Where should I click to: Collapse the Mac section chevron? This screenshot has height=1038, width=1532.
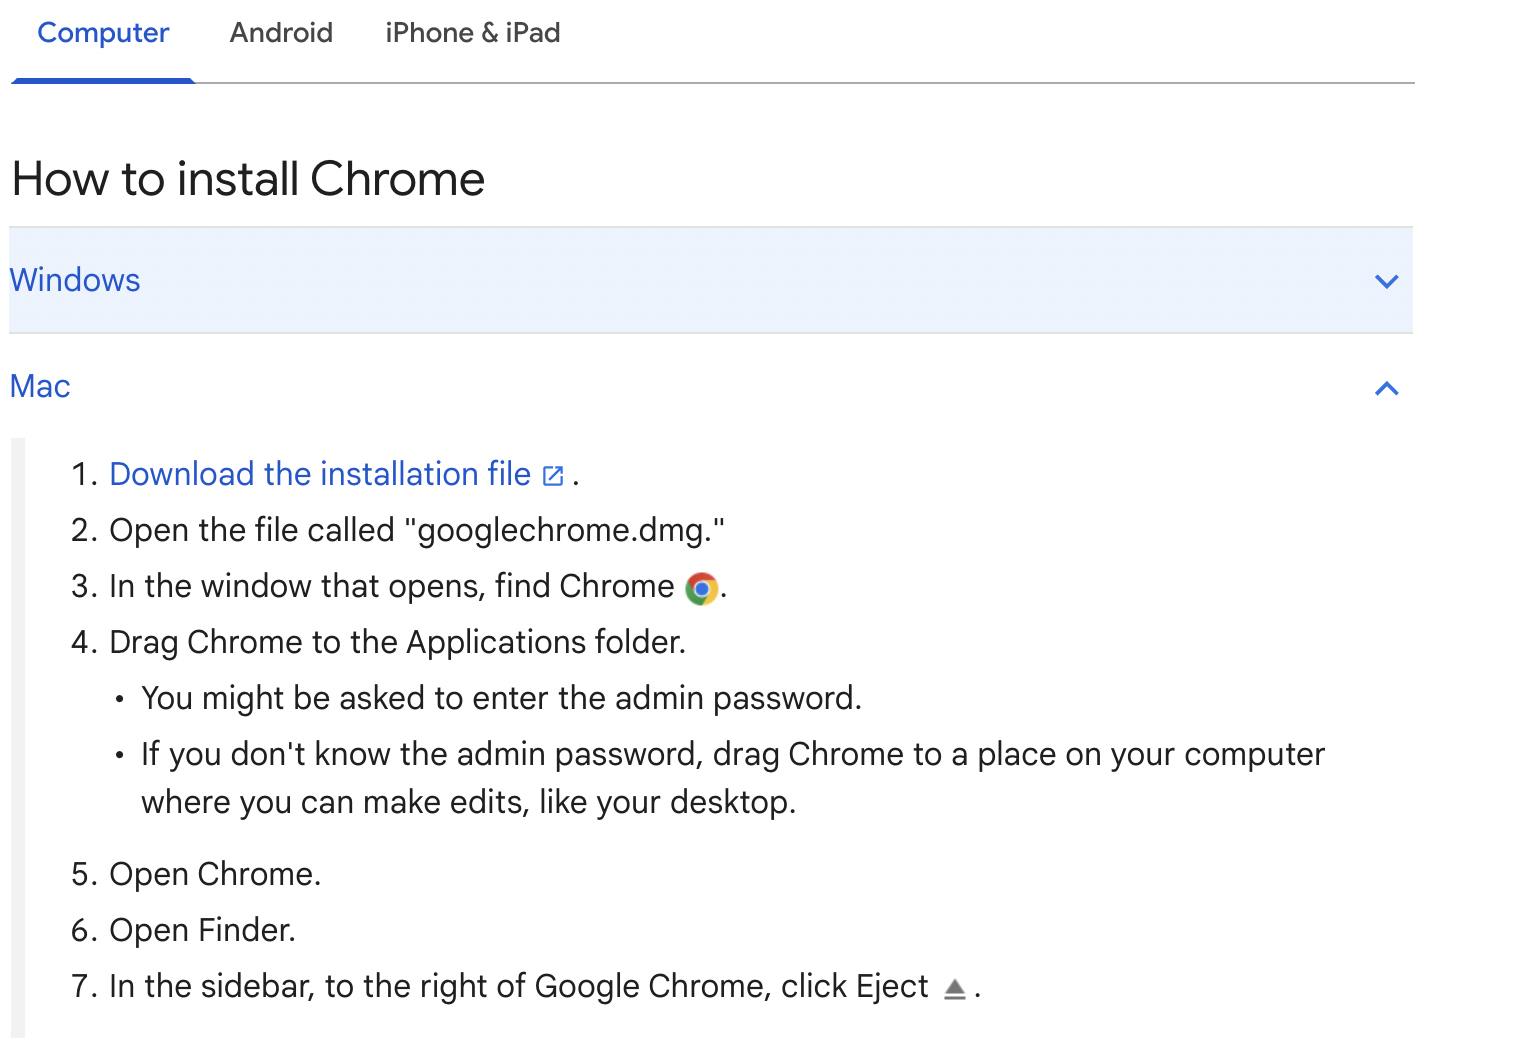pos(1386,388)
